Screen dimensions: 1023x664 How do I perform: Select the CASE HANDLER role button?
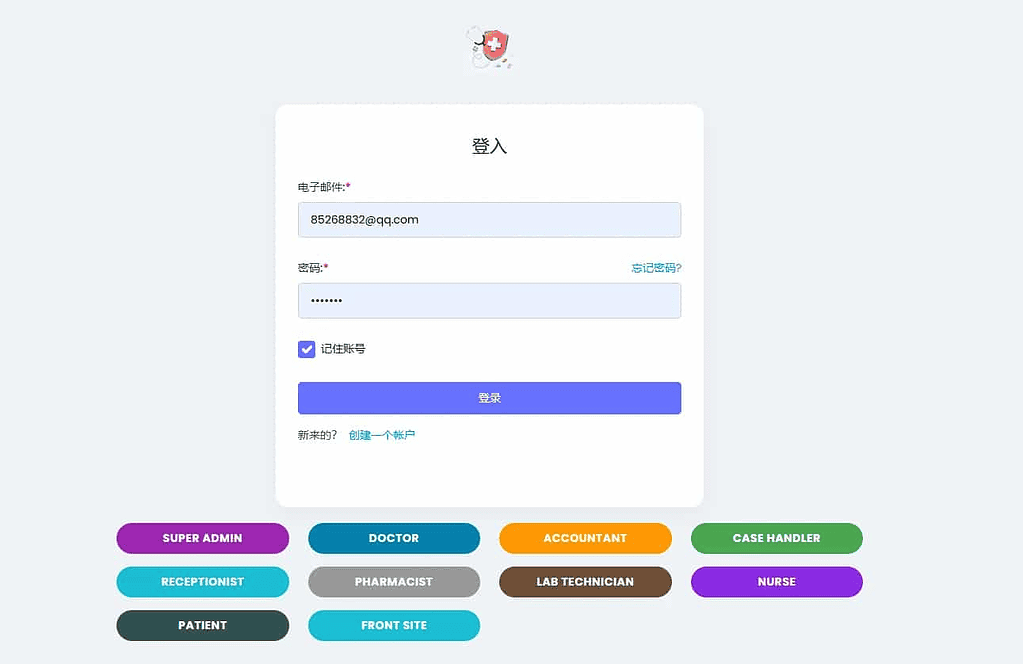(x=776, y=538)
